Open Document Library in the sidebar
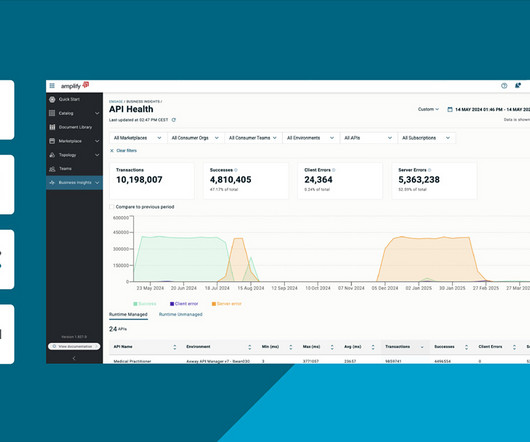Viewport: 530px width, 442px height. click(75, 127)
